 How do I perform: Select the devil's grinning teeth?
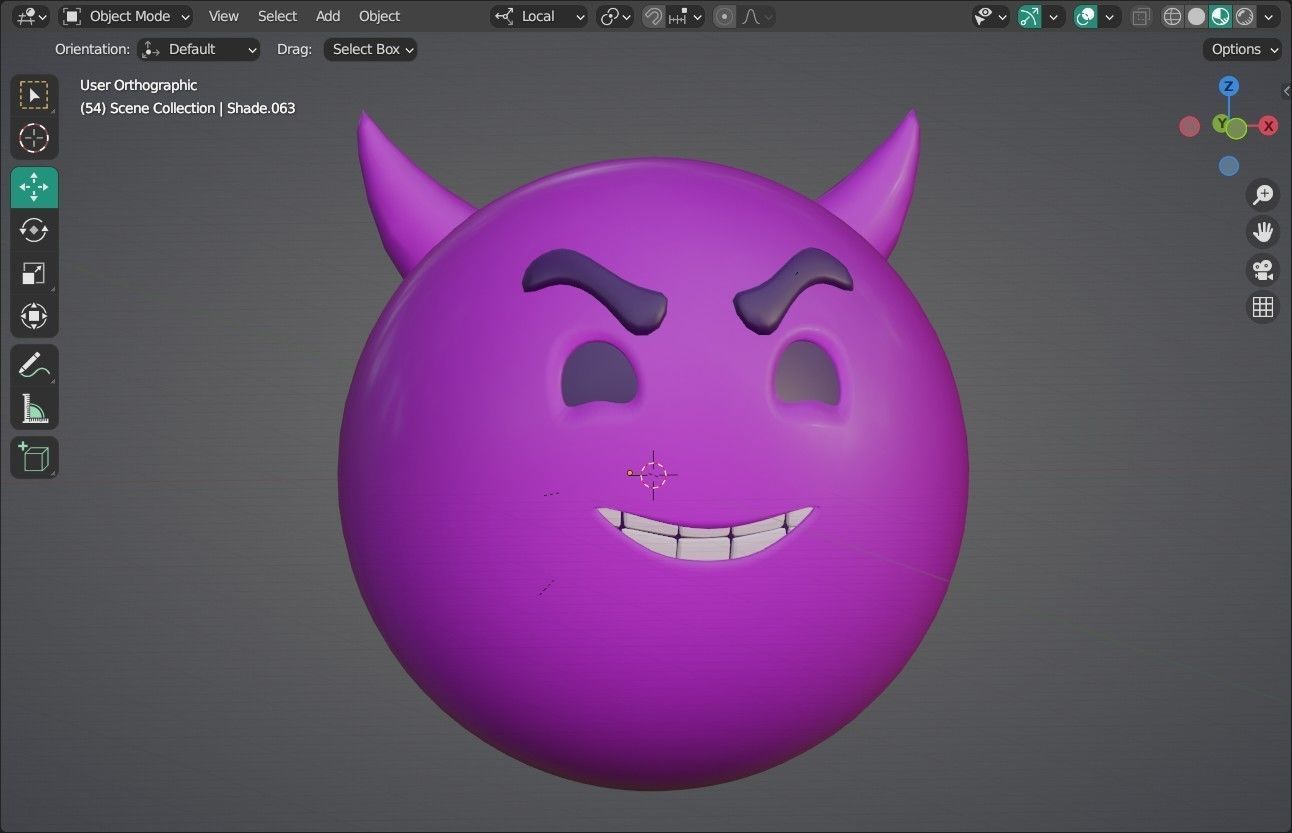click(x=705, y=533)
